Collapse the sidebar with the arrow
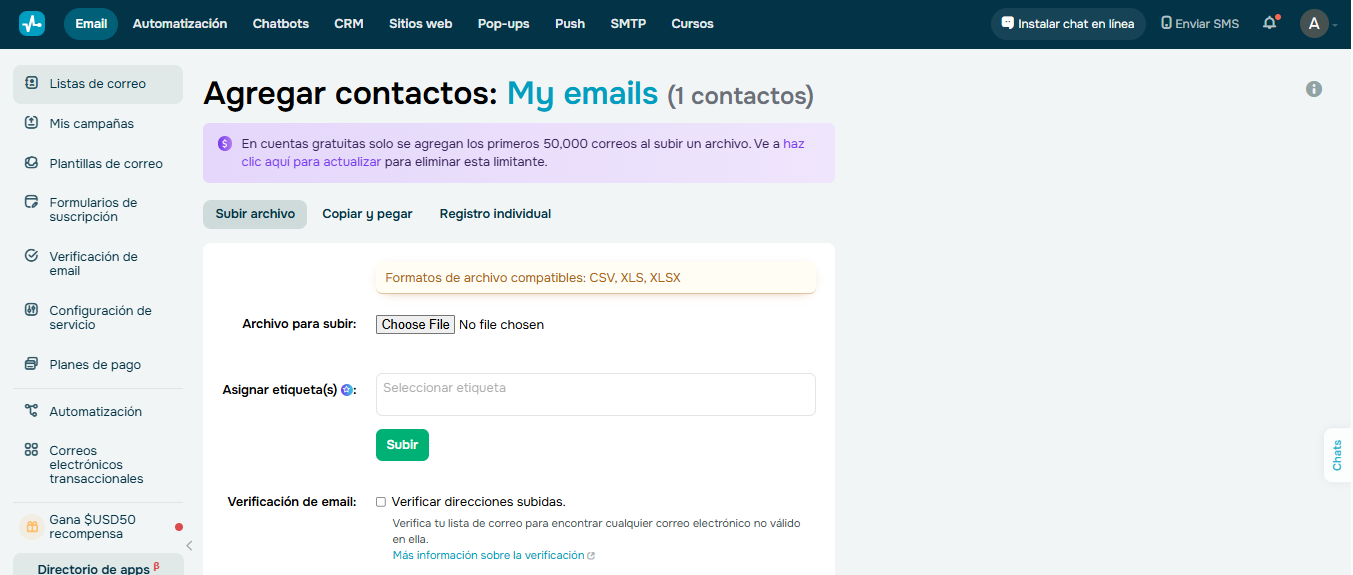The image size is (1353, 575). tap(189, 545)
